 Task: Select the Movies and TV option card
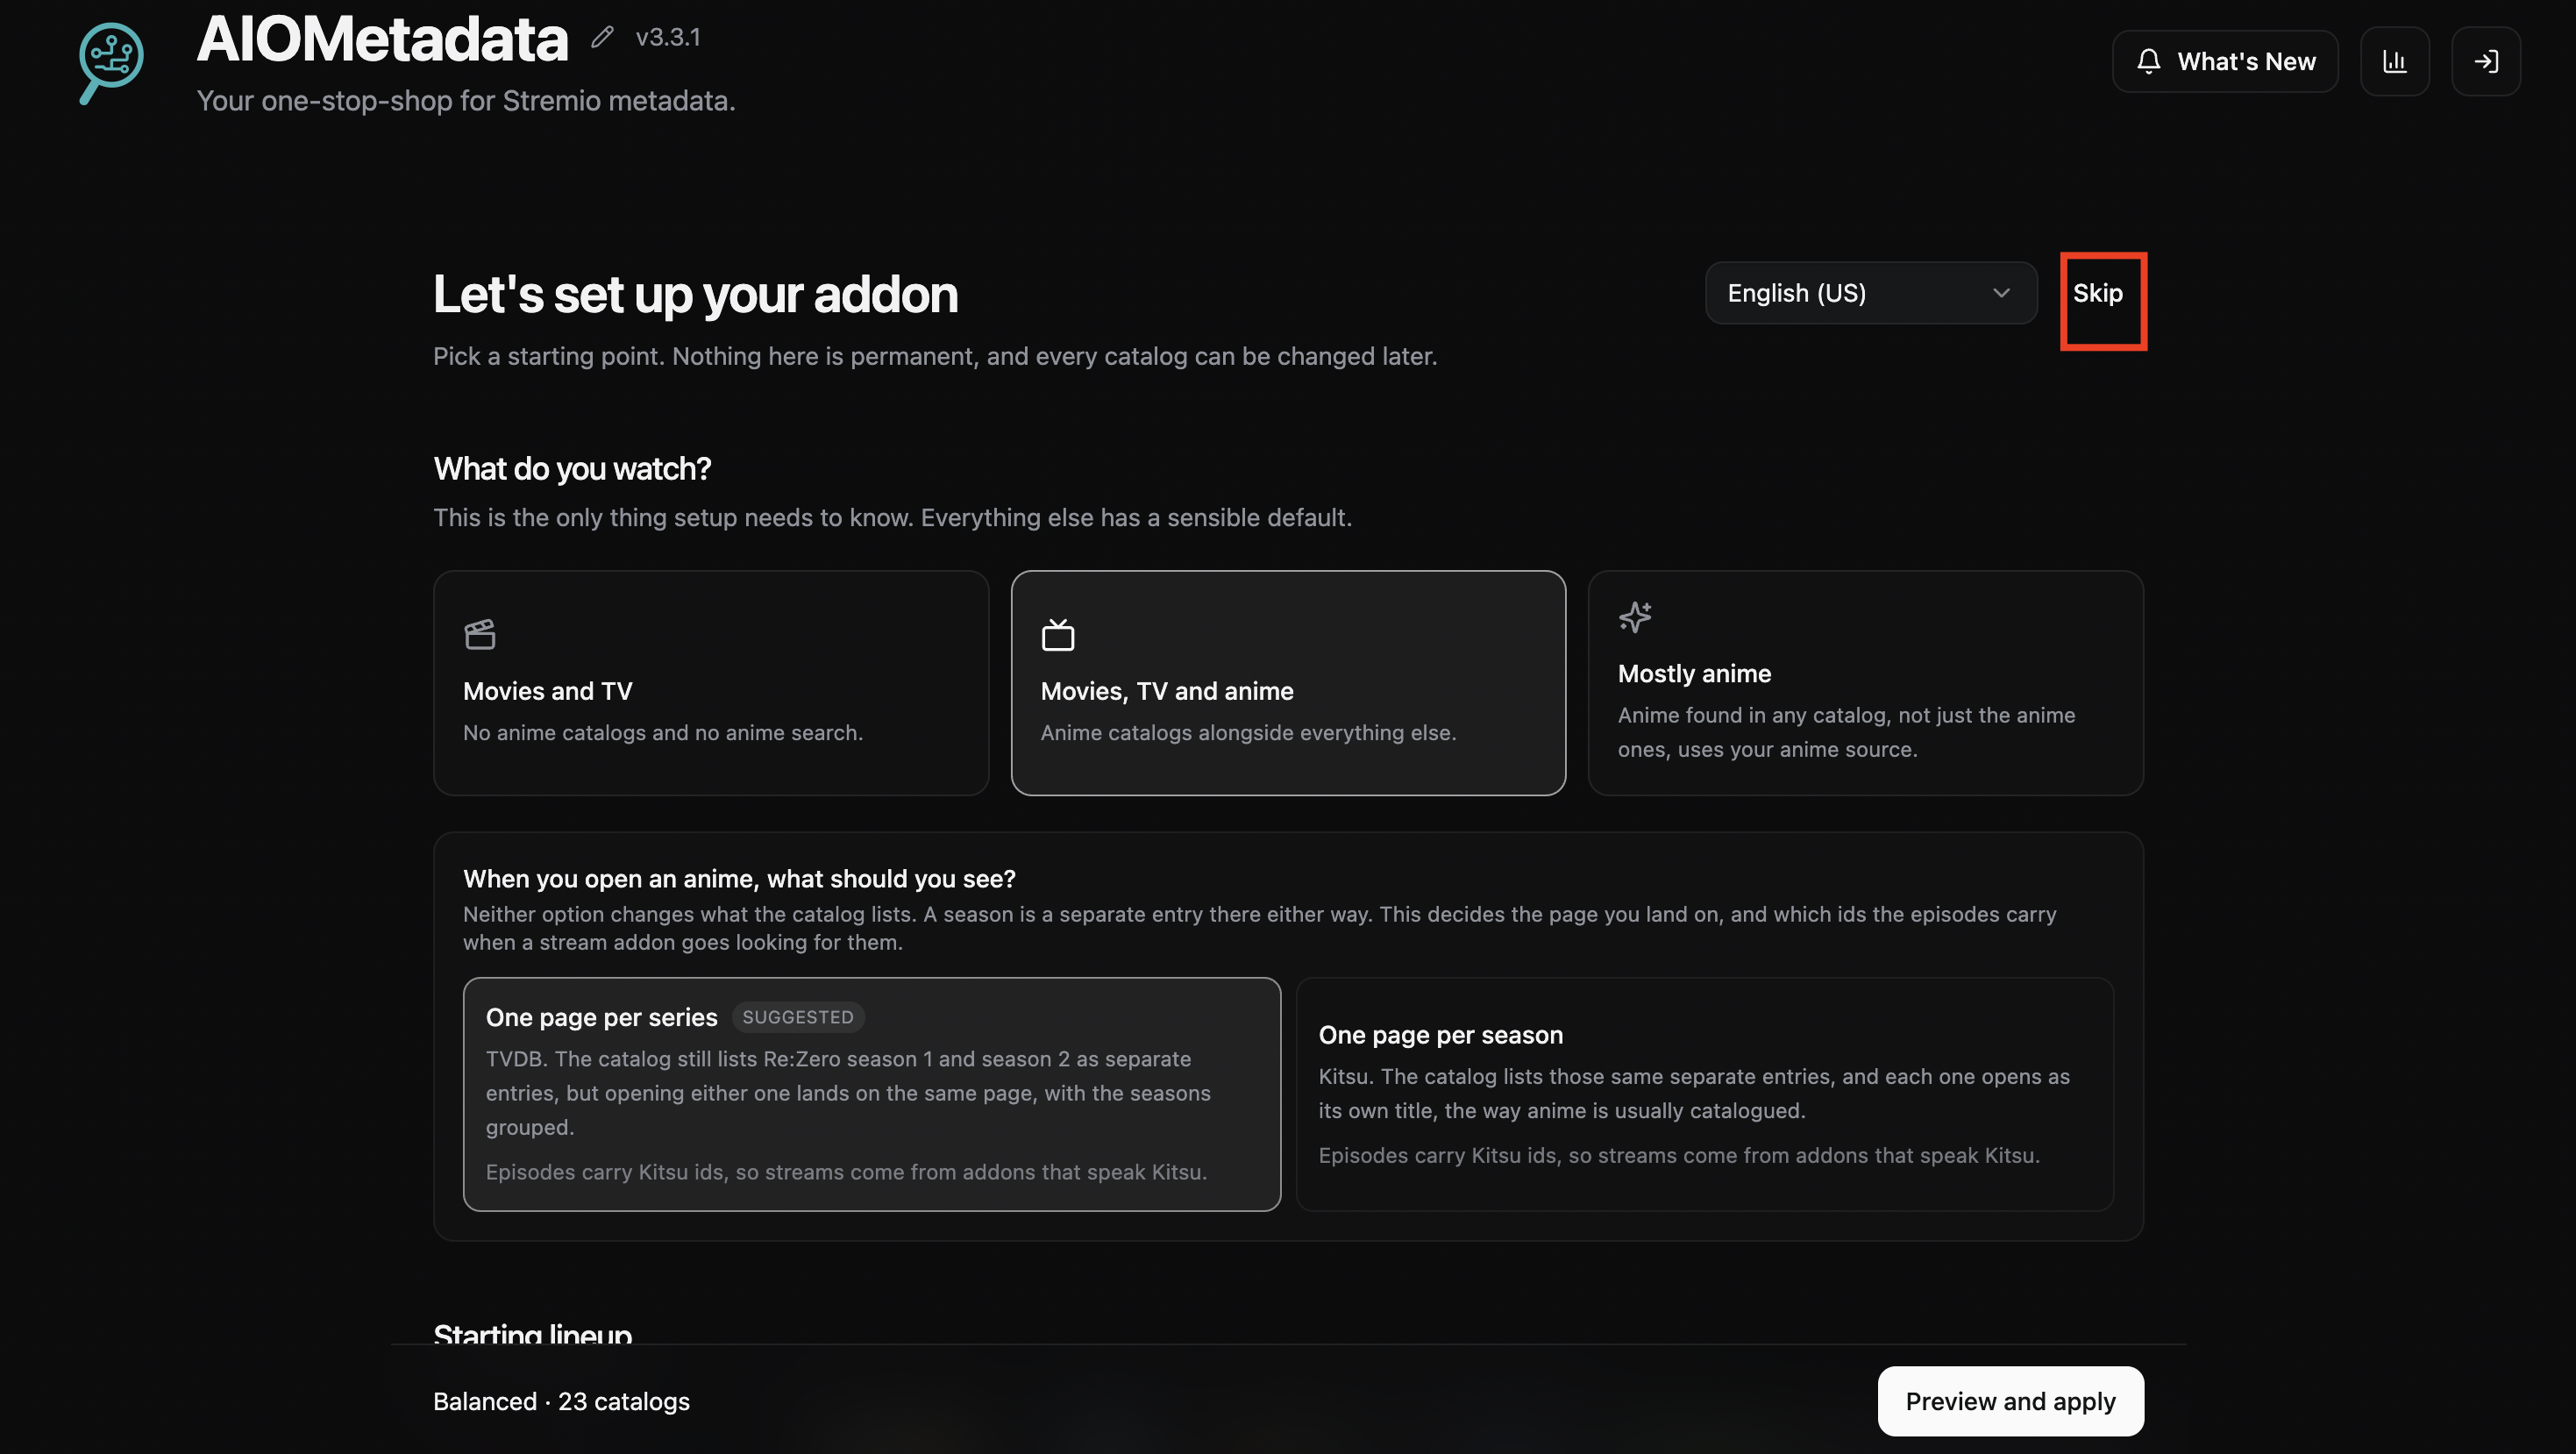click(x=711, y=683)
